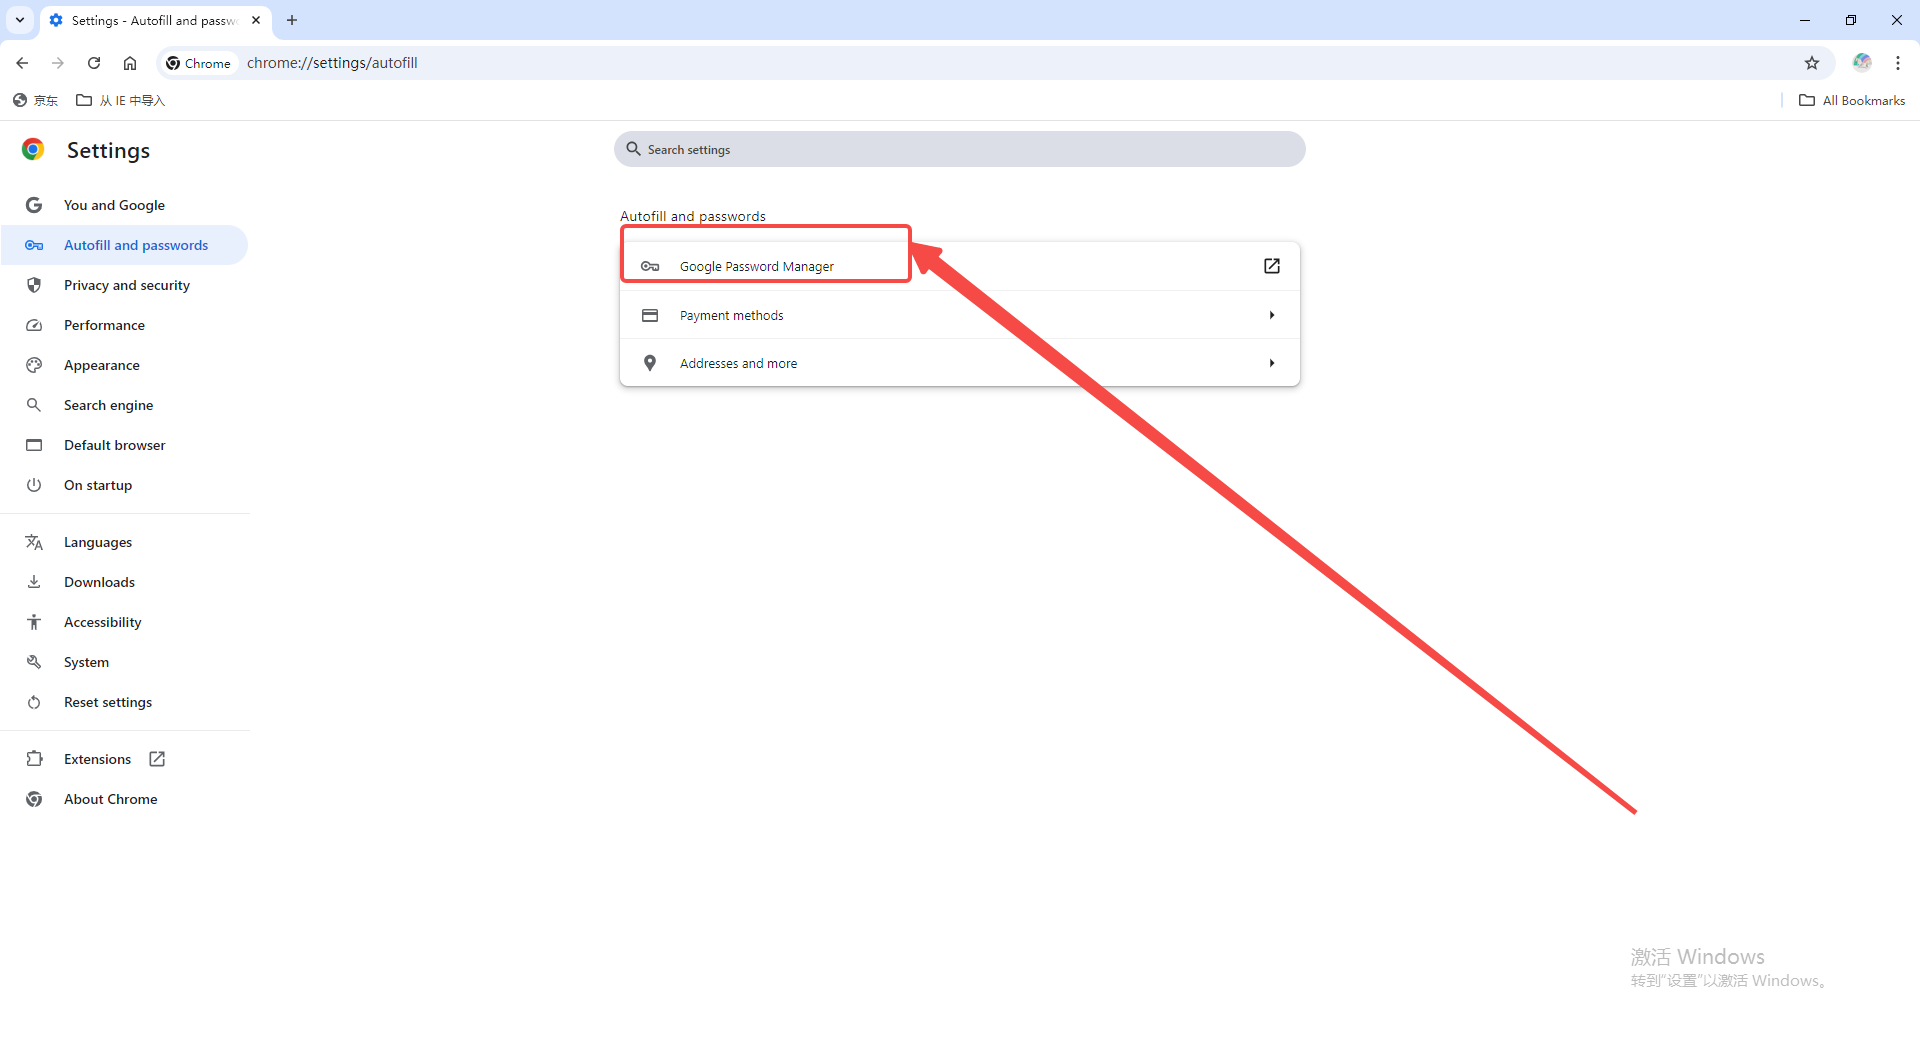The width and height of the screenshot is (1920, 1040).
Task: Click the Google G sidebar icon
Action: (34, 205)
